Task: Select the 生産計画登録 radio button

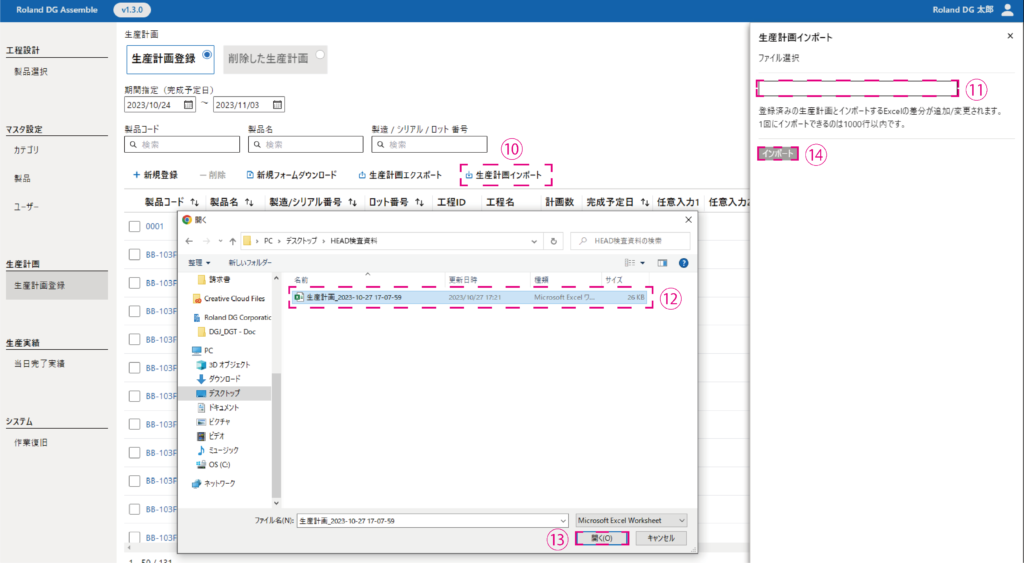Action: (x=207, y=55)
